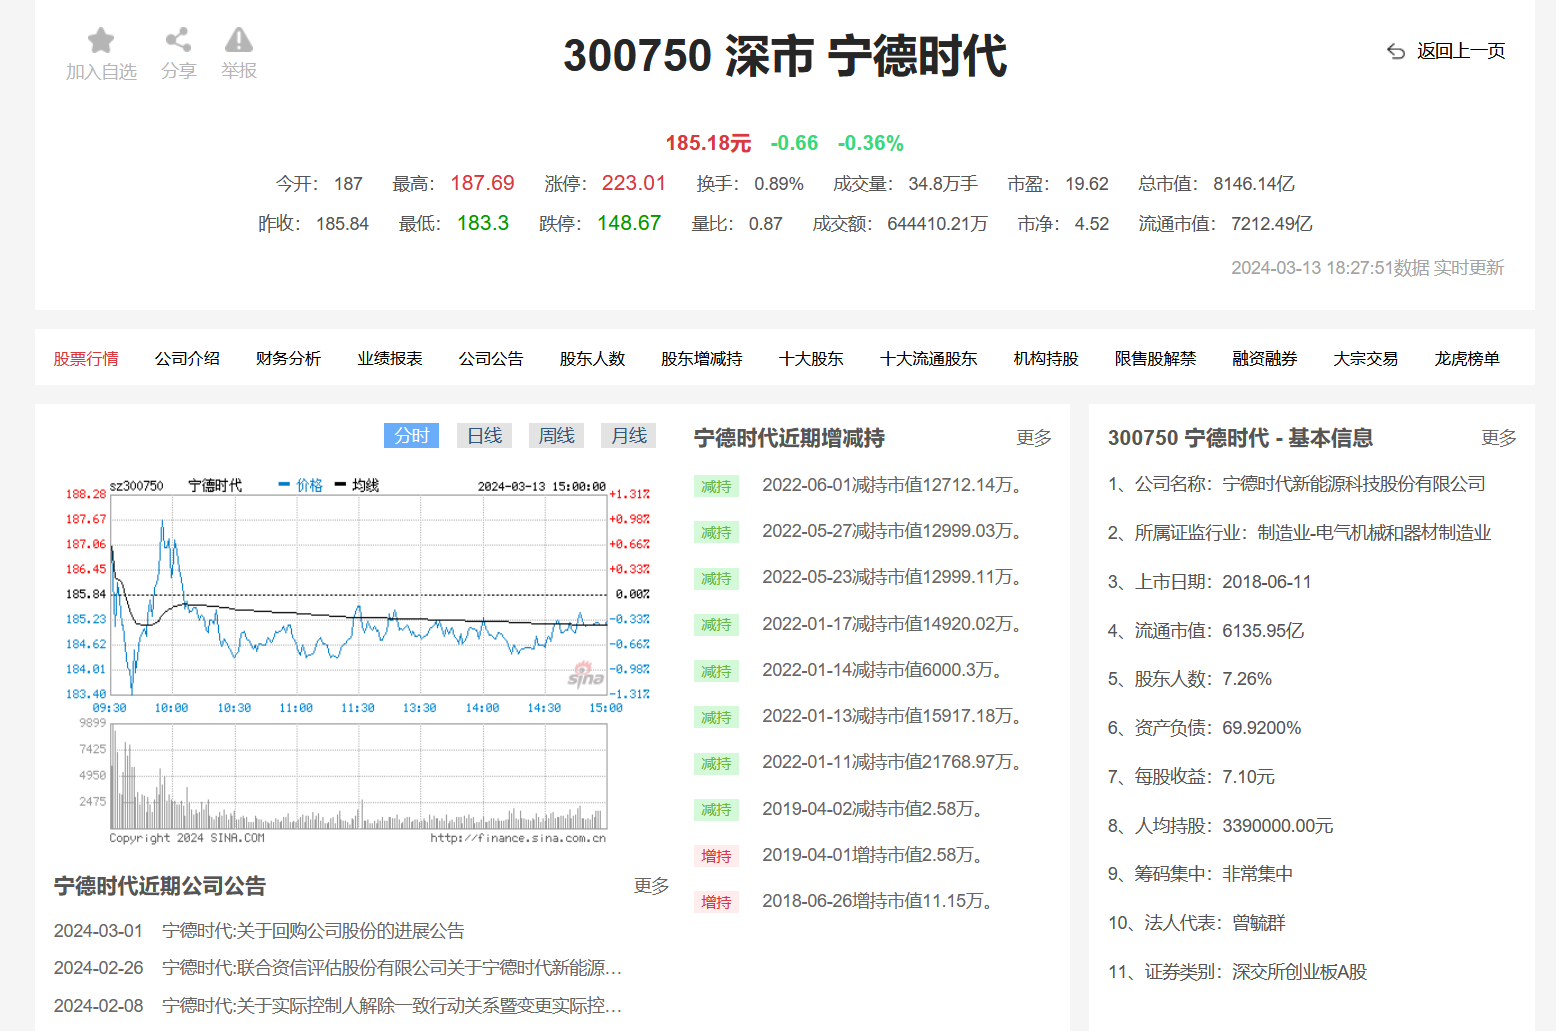The image size is (1556, 1031).
Task: Switch to 融资融券 tab
Action: pyautogui.click(x=1265, y=358)
